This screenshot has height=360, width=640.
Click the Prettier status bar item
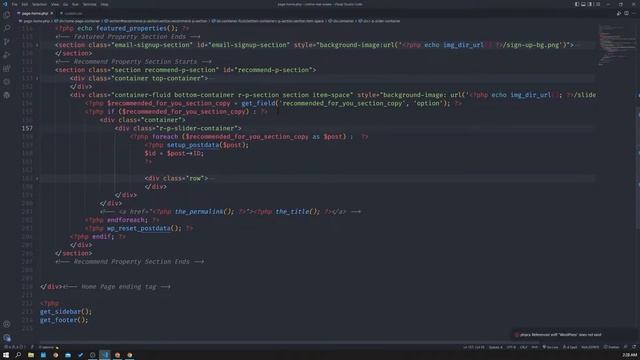coord(611,347)
